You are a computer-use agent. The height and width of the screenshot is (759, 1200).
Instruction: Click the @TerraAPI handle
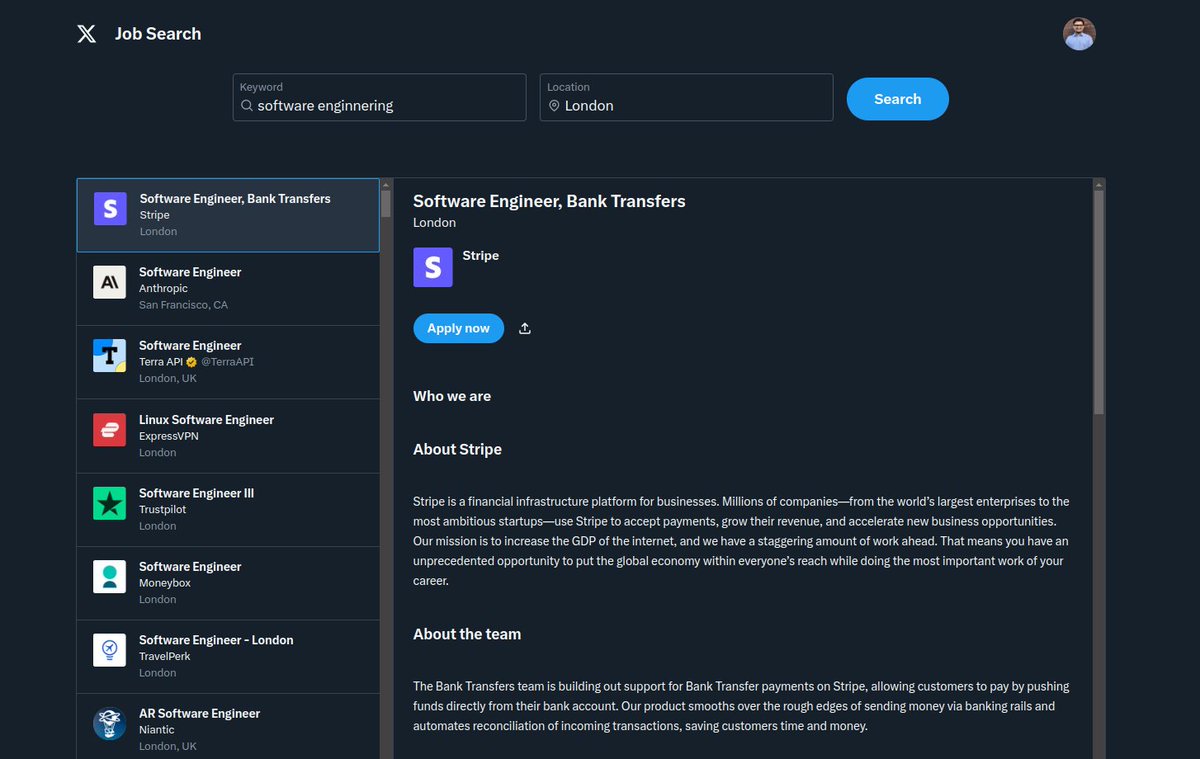pyautogui.click(x=227, y=362)
